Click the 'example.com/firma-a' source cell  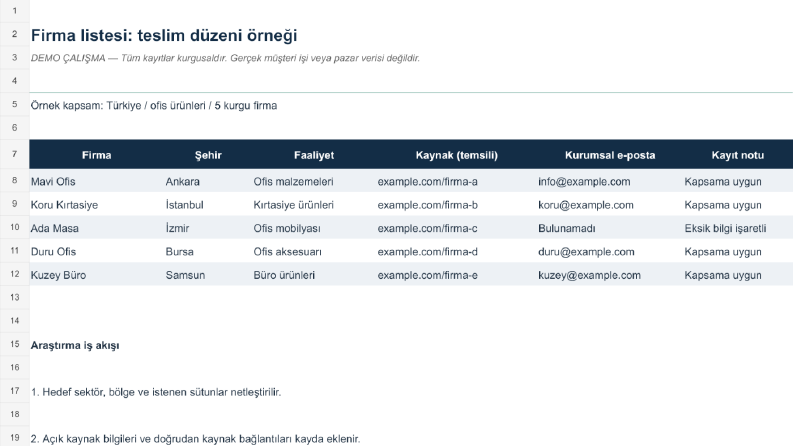[x=427, y=182]
